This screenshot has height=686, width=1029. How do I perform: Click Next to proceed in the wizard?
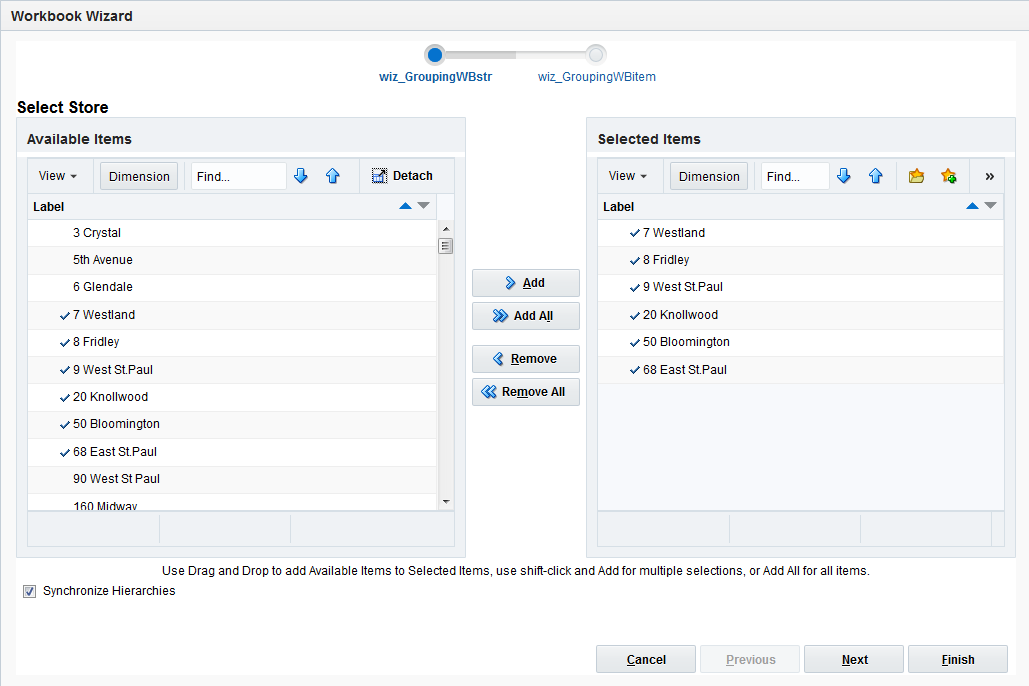[854, 659]
